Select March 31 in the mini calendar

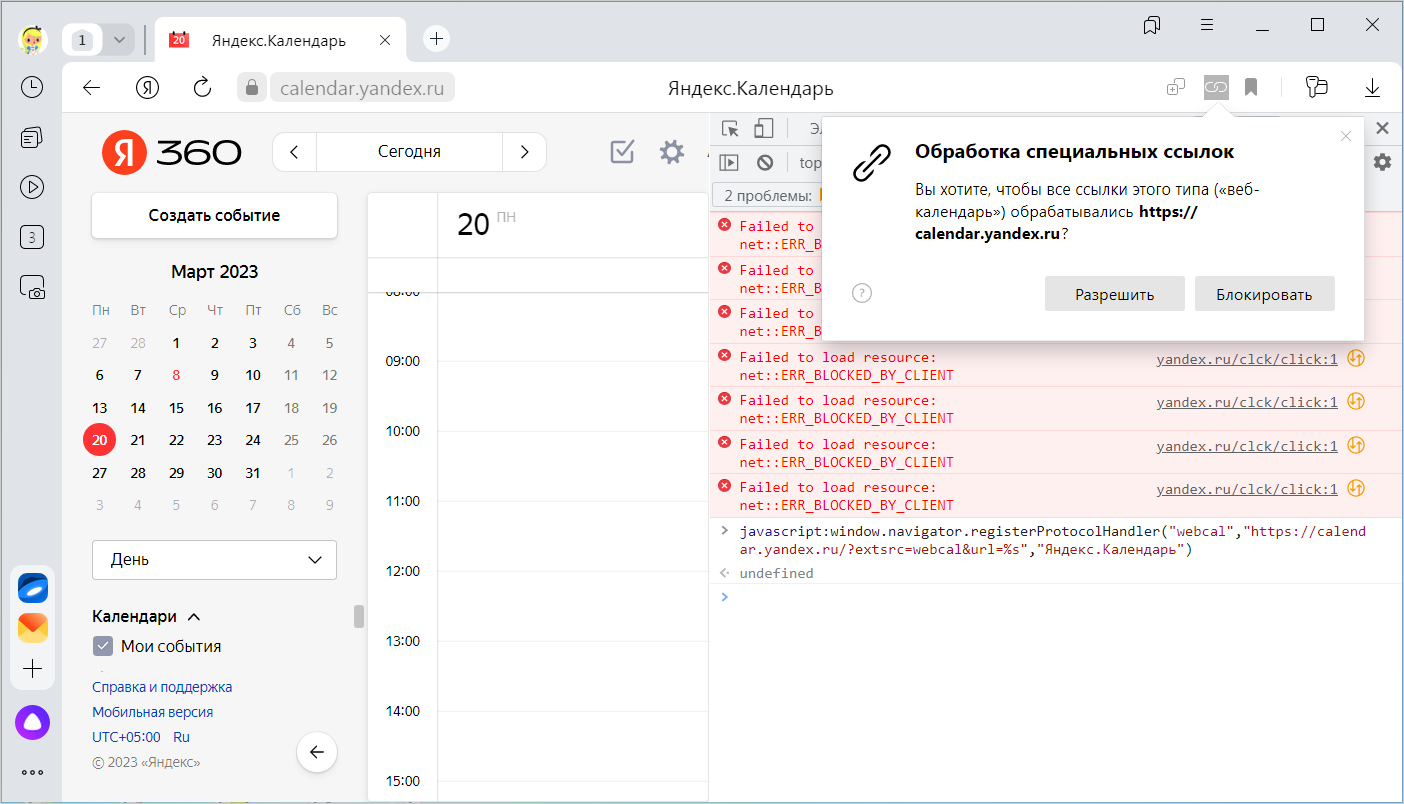click(x=253, y=473)
